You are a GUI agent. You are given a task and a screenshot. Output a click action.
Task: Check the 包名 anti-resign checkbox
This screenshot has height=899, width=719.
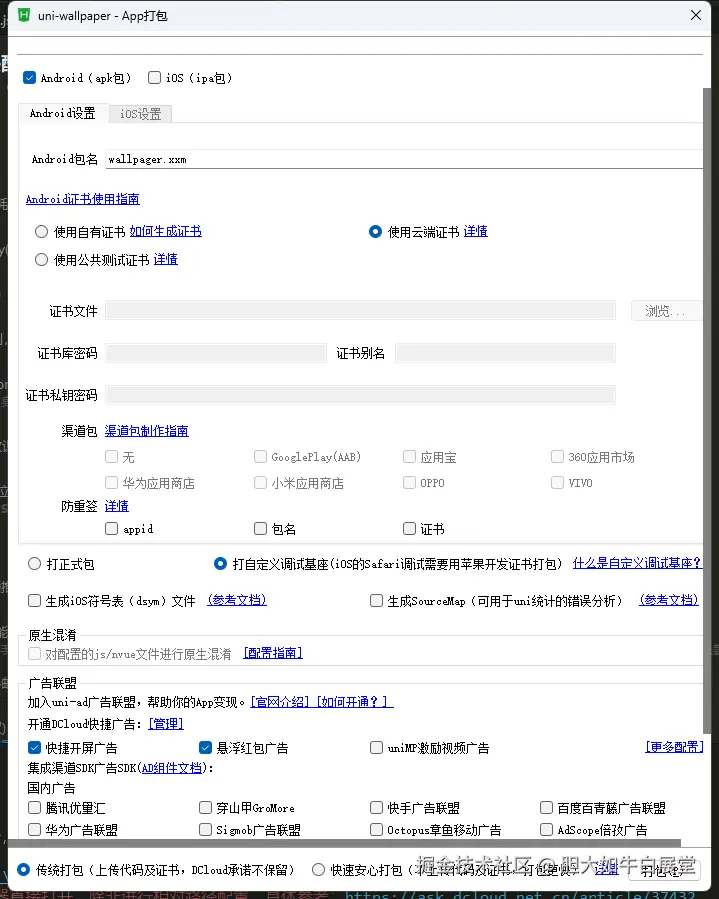[x=260, y=528]
